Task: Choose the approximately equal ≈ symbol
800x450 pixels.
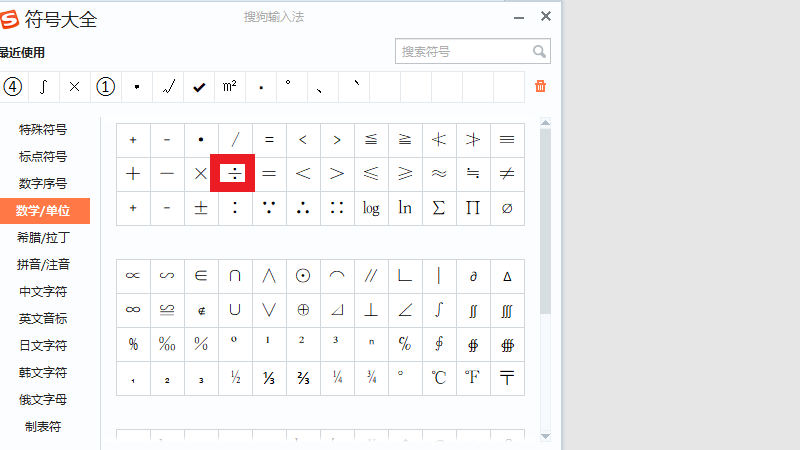Action: point(439,174)
